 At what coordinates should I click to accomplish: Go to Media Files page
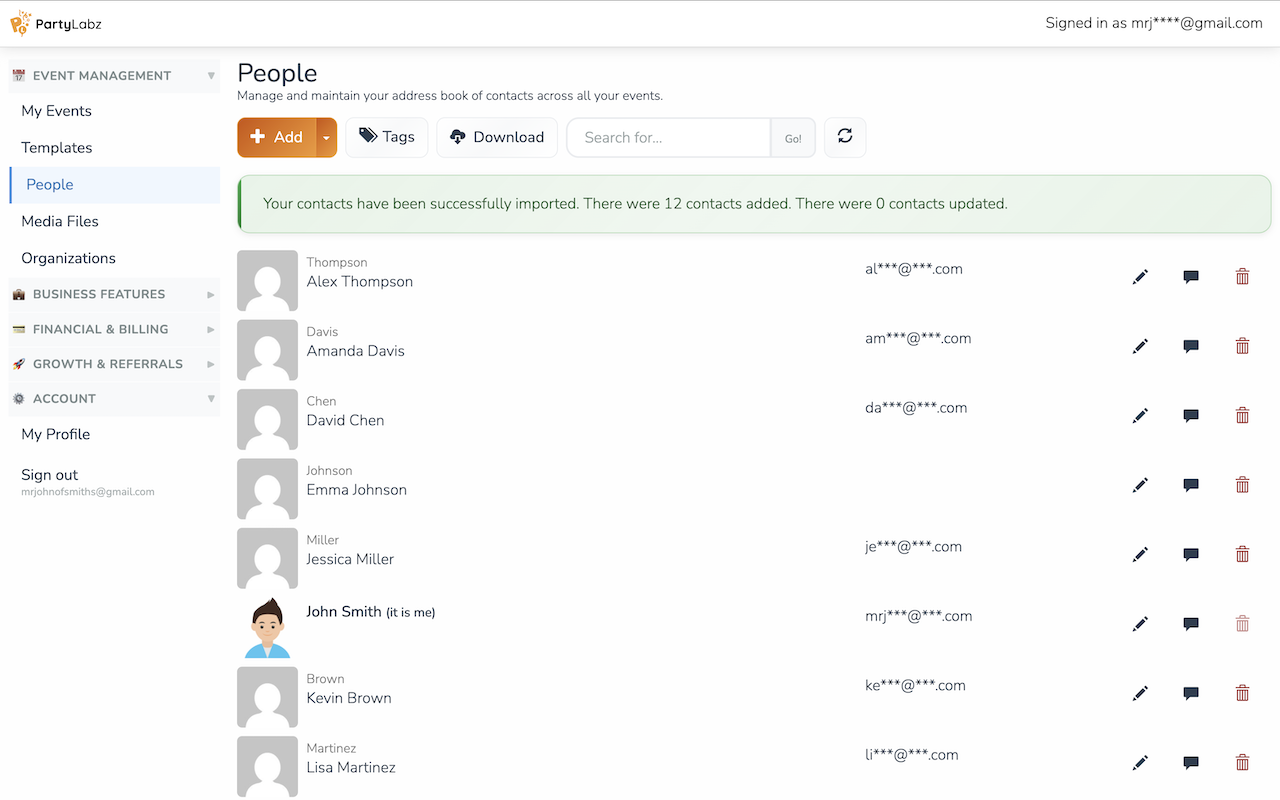point(60,221)
